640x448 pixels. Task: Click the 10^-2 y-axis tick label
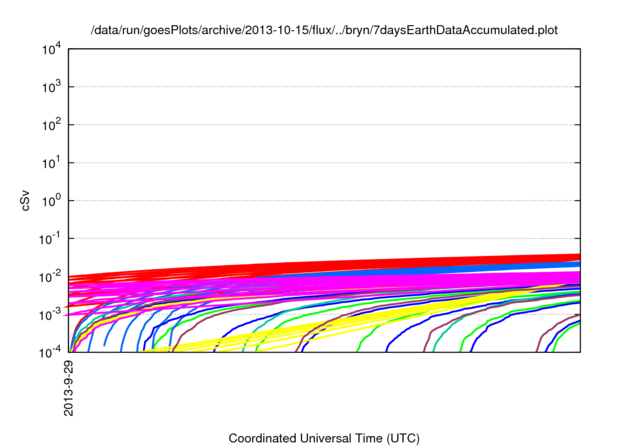click(51, 277)
